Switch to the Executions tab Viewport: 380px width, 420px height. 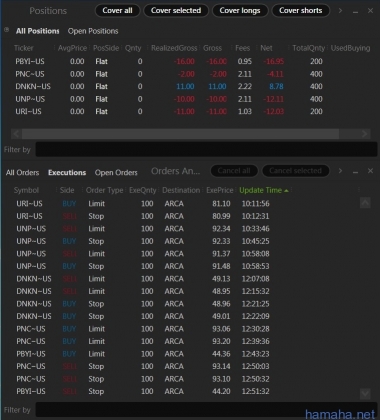pyautogui.click(x=67, y=173)
